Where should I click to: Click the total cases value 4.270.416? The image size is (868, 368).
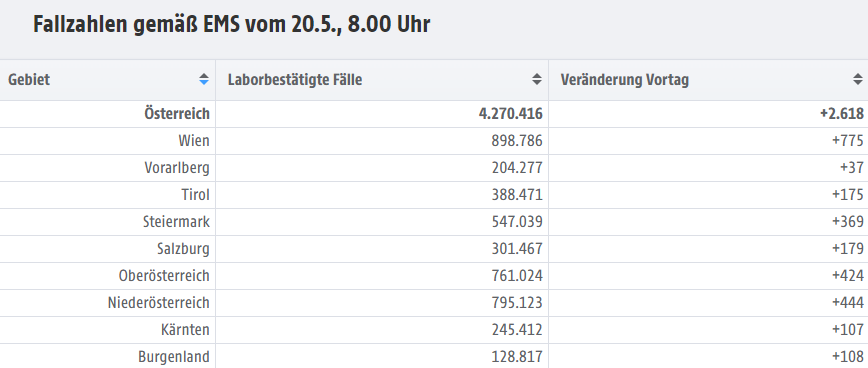(510, 113)
